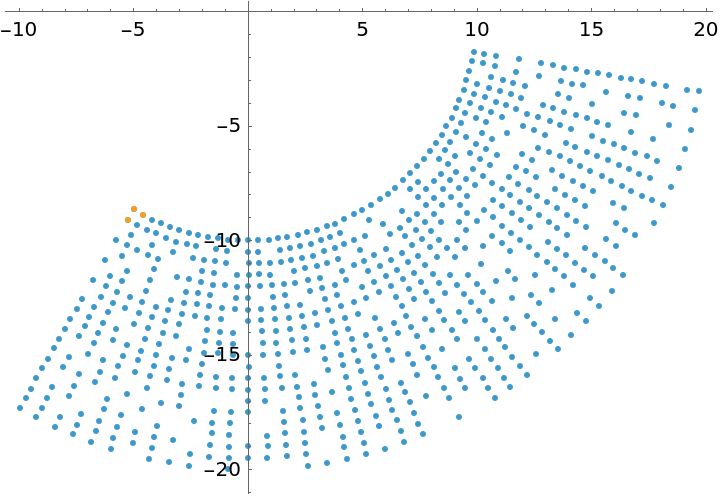Click the intersection of the two axes
The width and height of the screenshot is (720, 496).
coord(248,11)
